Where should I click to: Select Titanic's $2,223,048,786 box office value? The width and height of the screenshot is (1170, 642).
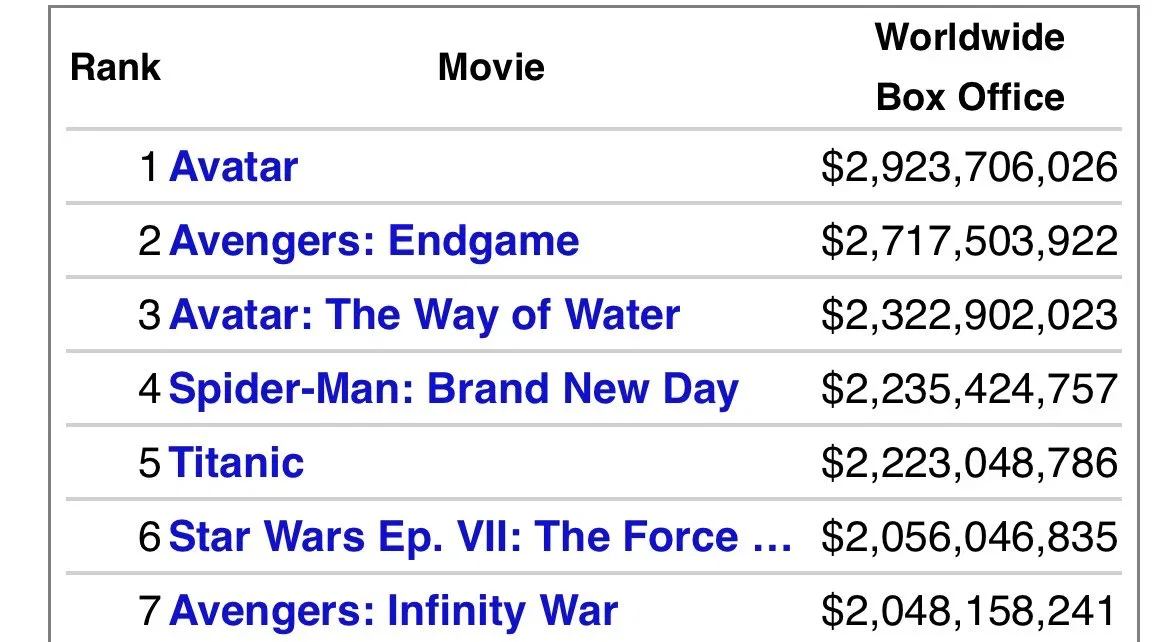(x=969, y=463)
